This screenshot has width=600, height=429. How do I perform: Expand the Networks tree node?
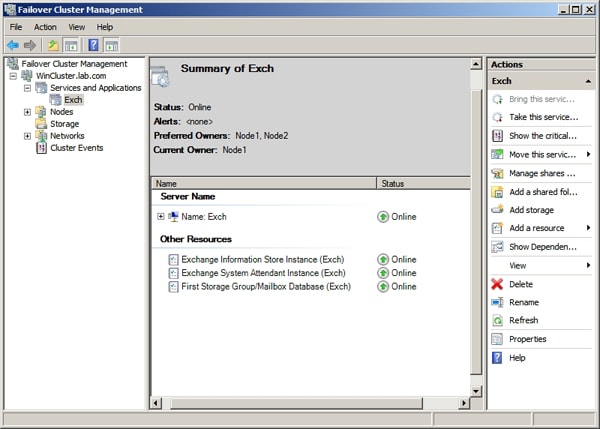[x=27, y=136]
